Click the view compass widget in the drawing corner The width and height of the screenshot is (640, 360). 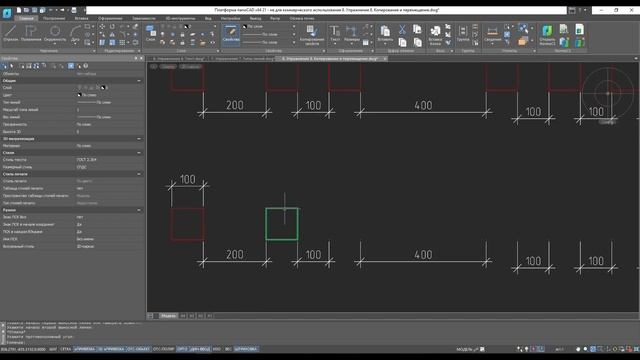coord(608,93)
